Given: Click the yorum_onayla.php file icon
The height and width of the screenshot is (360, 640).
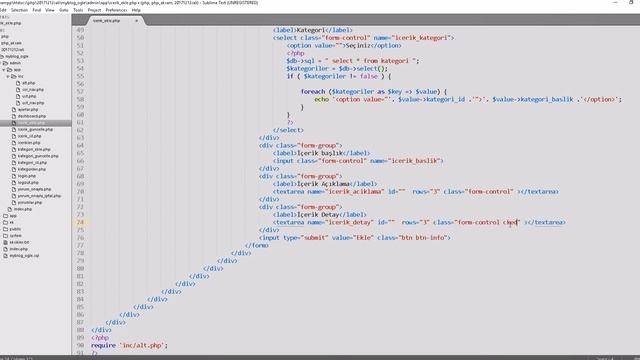Looking at the screenshot, I should click(14, 189).
